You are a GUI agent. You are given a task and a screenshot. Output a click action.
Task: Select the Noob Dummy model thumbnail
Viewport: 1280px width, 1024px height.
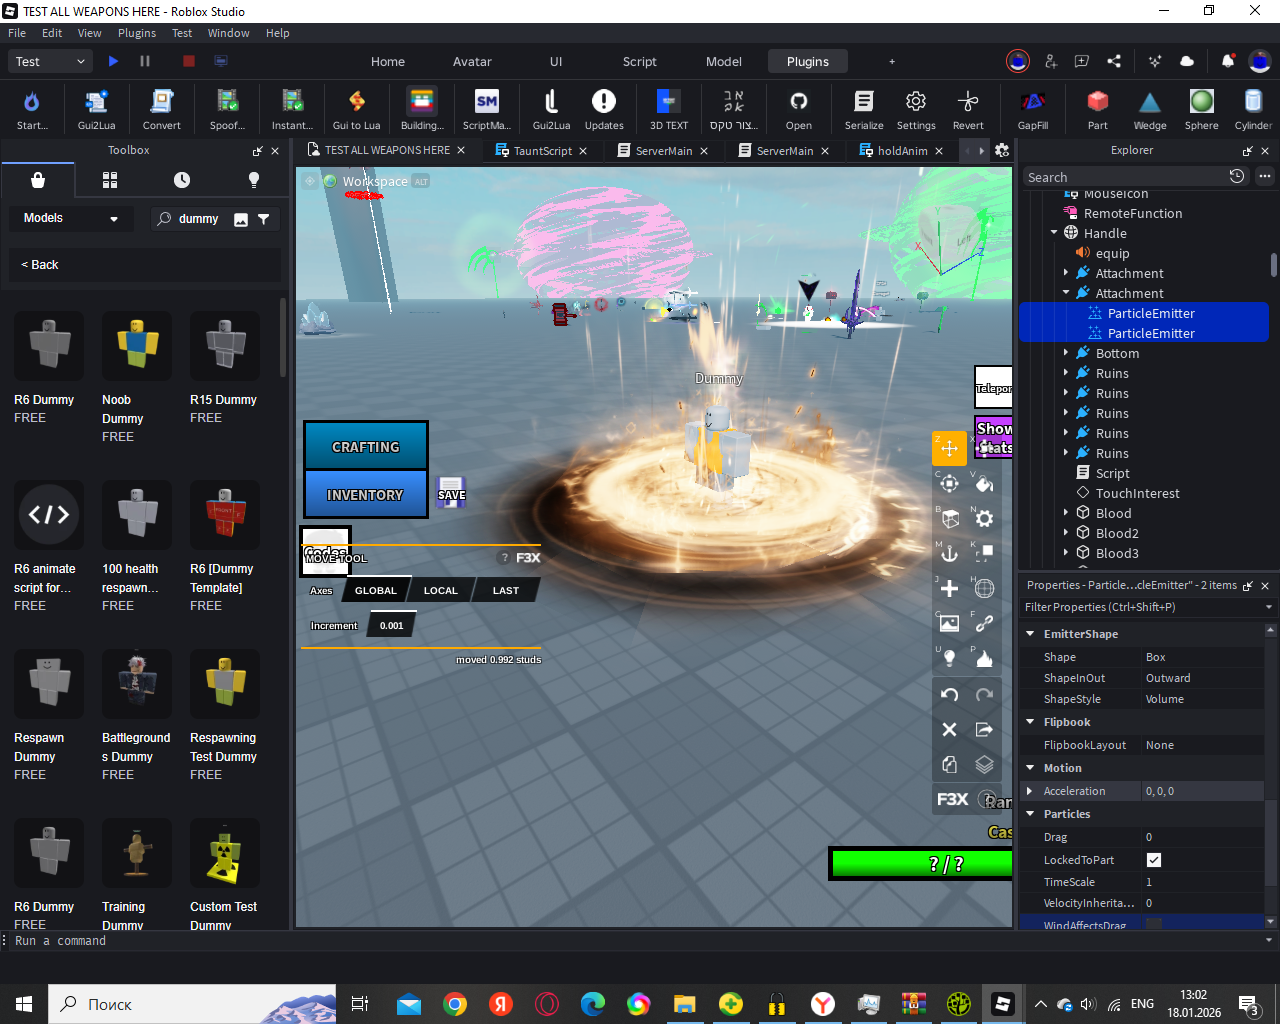click(137, 345)
